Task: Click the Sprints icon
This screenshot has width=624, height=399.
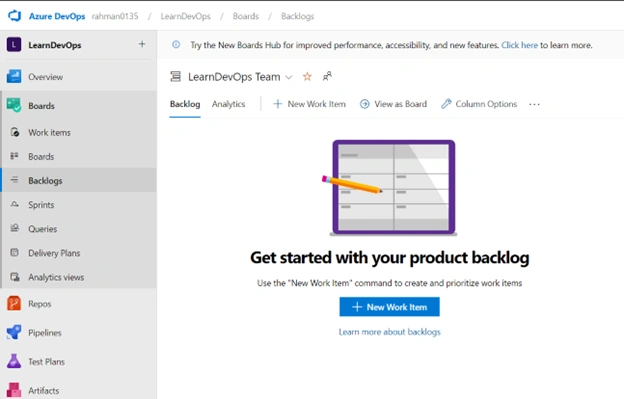Action: click(x=14, y=204)
